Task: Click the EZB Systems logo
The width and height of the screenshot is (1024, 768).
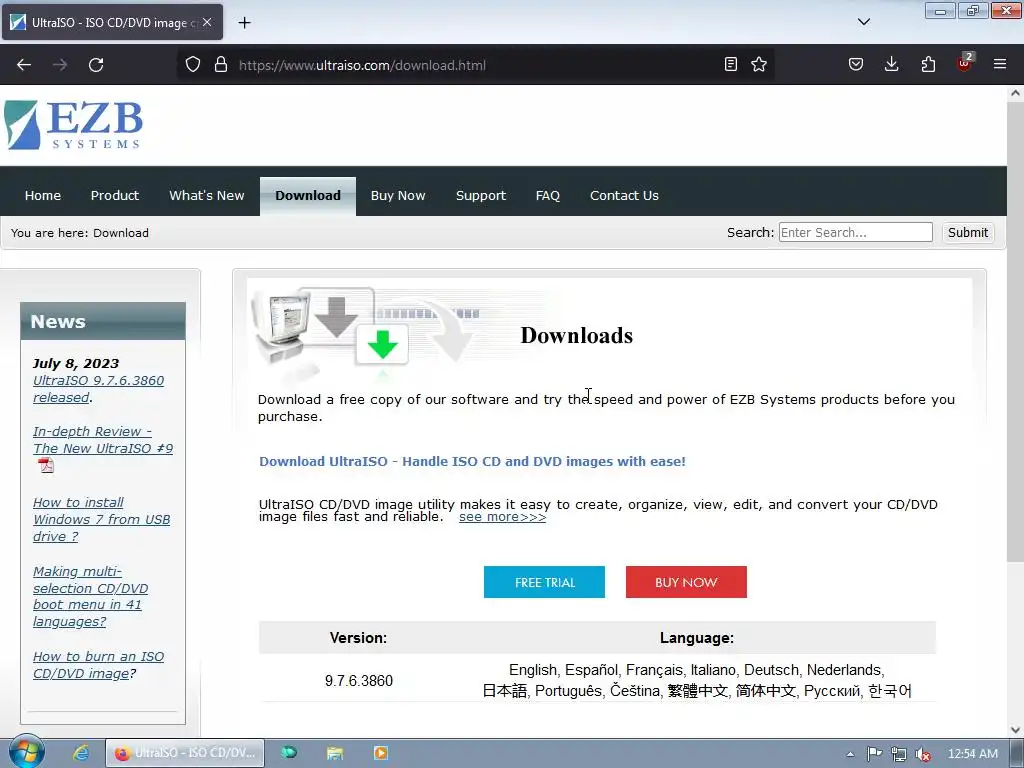Action: pyautogui.click(x=73, y=125)
